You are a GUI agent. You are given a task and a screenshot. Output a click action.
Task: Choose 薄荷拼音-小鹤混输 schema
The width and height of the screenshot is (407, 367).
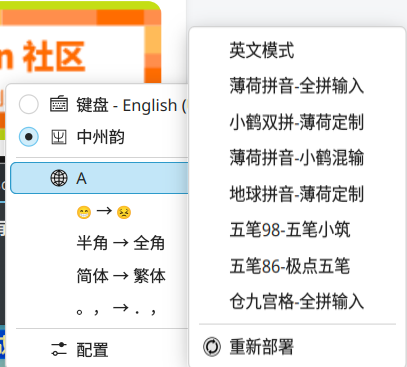(x=297, y=157)
